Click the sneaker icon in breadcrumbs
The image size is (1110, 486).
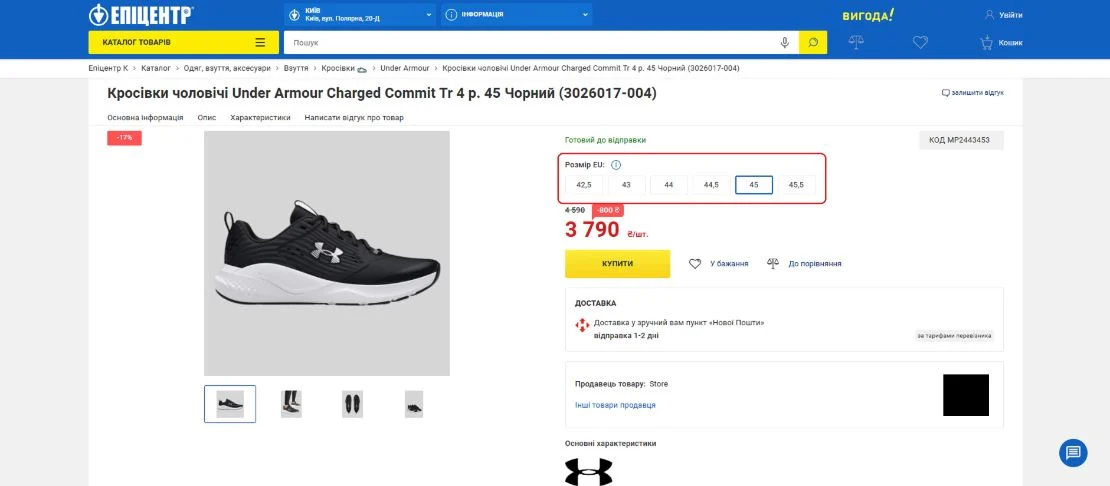(362, 69)
